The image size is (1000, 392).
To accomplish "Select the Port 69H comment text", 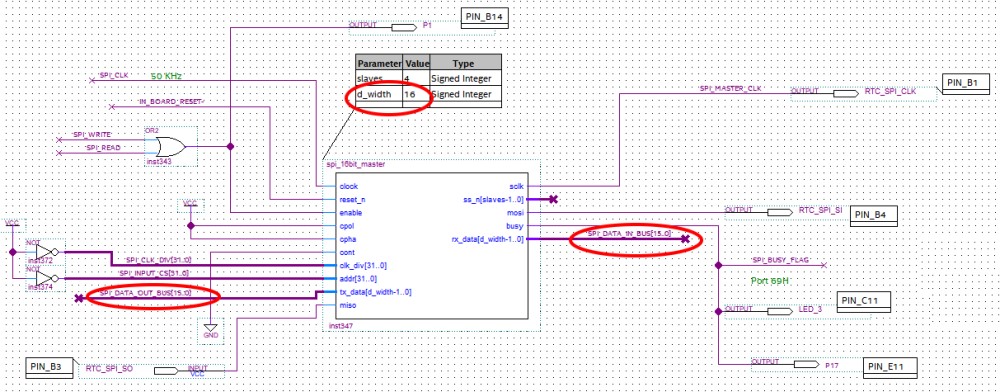I will point(771,280).
